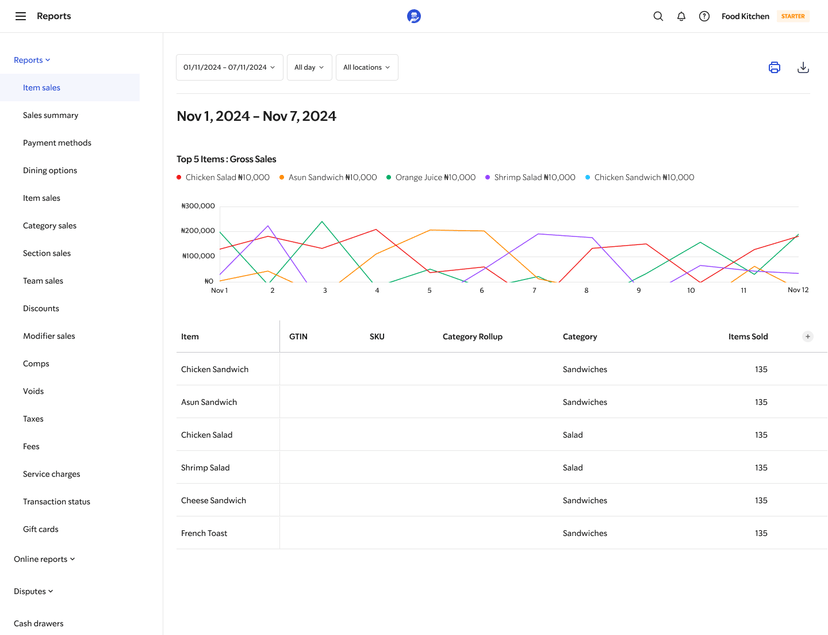828x635 pixels.
Task: Expand the Disputes section
Action: click(x=33, y=591)
